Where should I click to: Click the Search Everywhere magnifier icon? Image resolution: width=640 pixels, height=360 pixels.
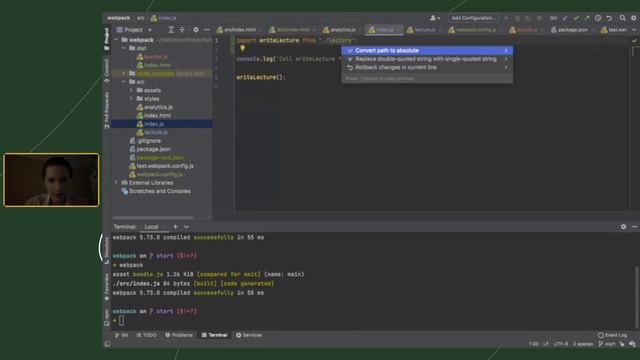pyautogui.click(x=622, y=18)
